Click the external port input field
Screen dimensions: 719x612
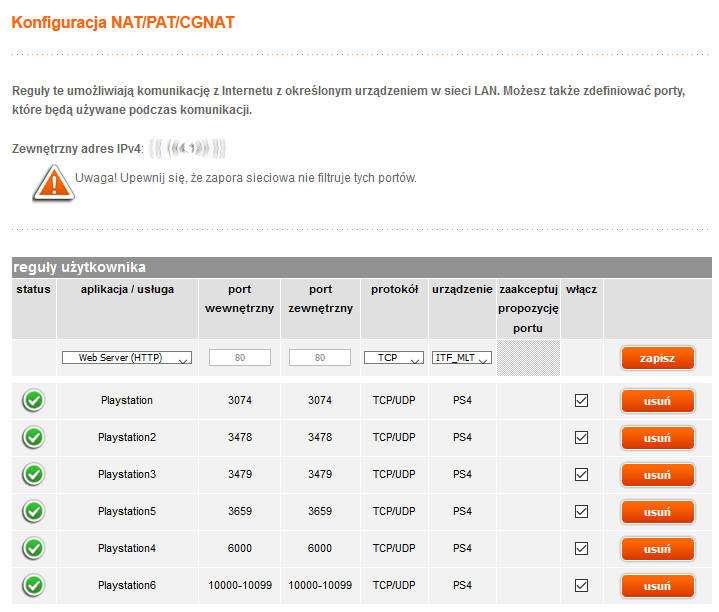click(320, 358)
